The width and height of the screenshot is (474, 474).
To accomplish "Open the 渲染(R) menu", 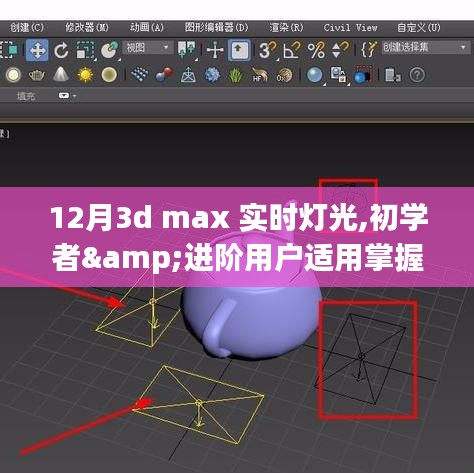I will 287,27.
